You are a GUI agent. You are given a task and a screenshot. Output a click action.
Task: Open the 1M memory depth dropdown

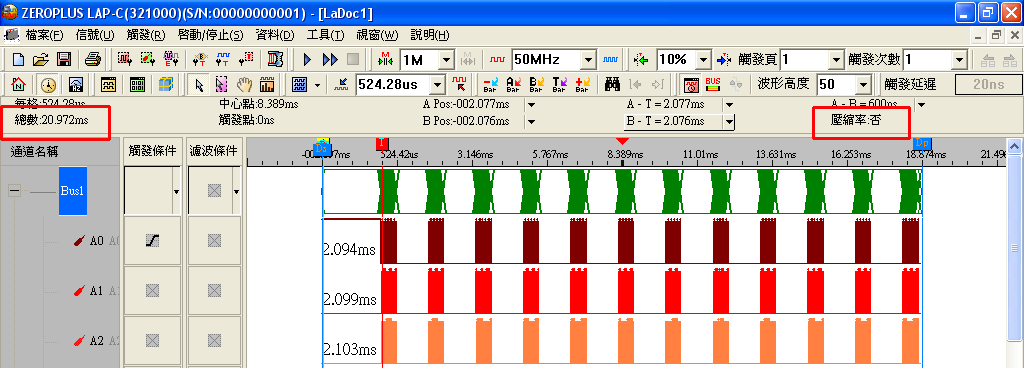(447, 60)
